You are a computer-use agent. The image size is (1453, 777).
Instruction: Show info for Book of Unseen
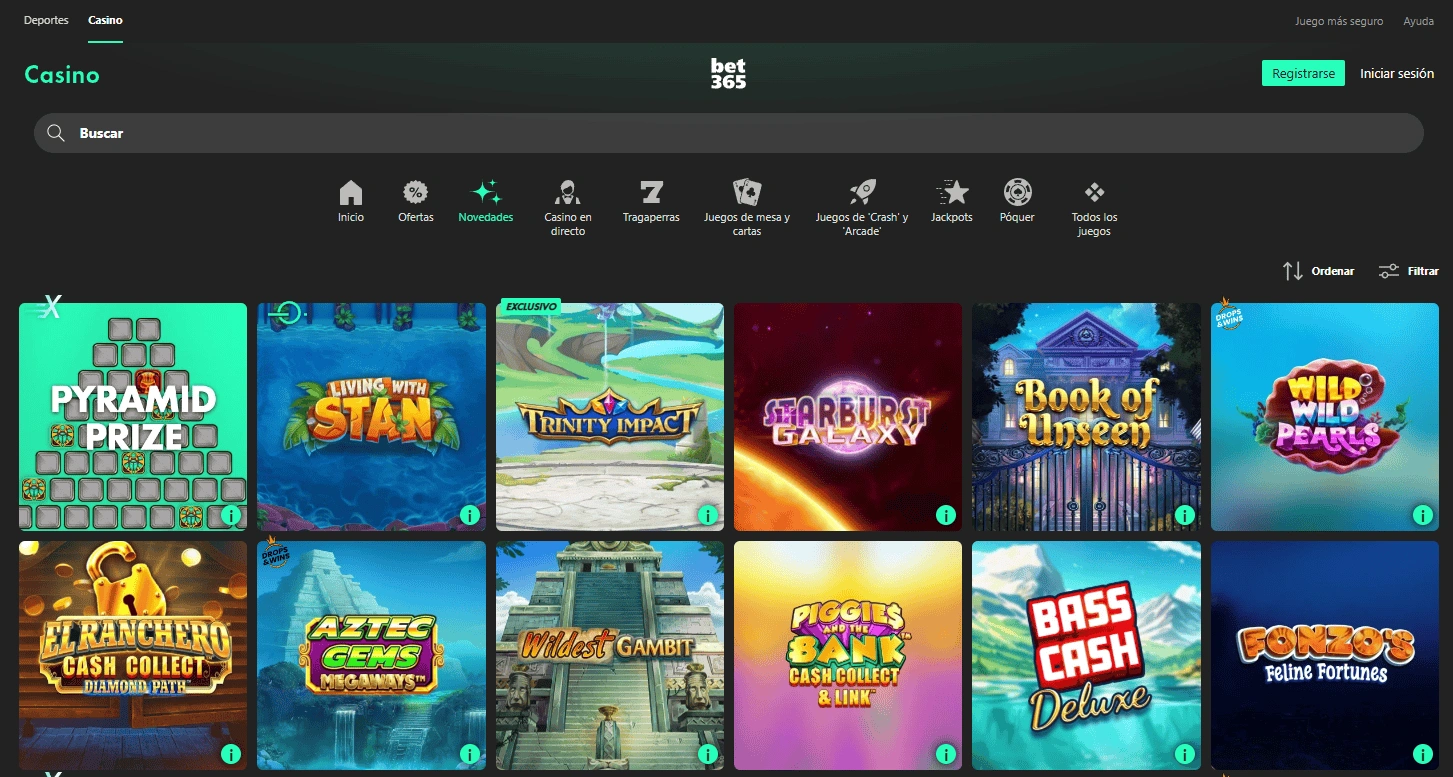coord(1185,515)
